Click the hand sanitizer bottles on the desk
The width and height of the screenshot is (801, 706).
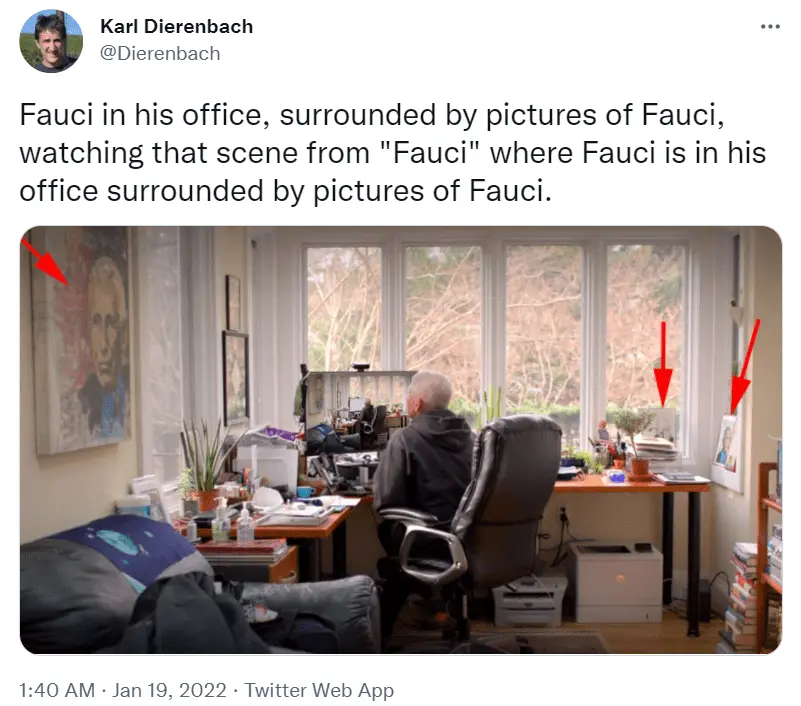[x=232, y=521]
